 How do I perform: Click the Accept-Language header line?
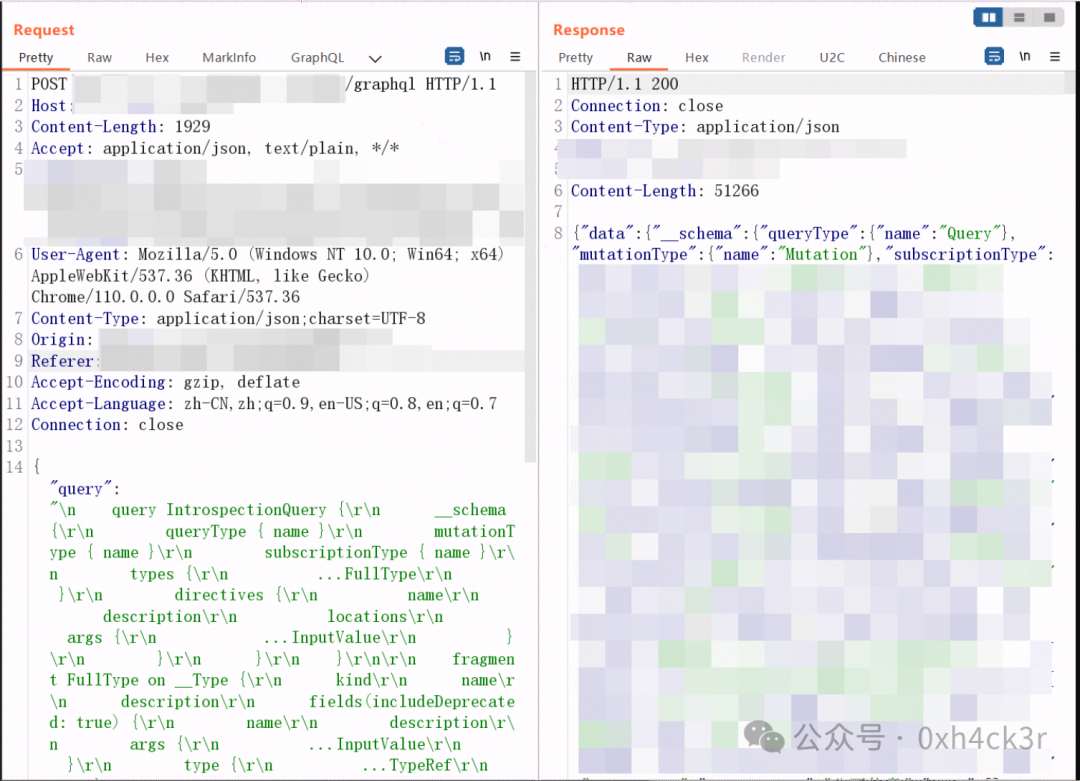[x=264, y=404]
